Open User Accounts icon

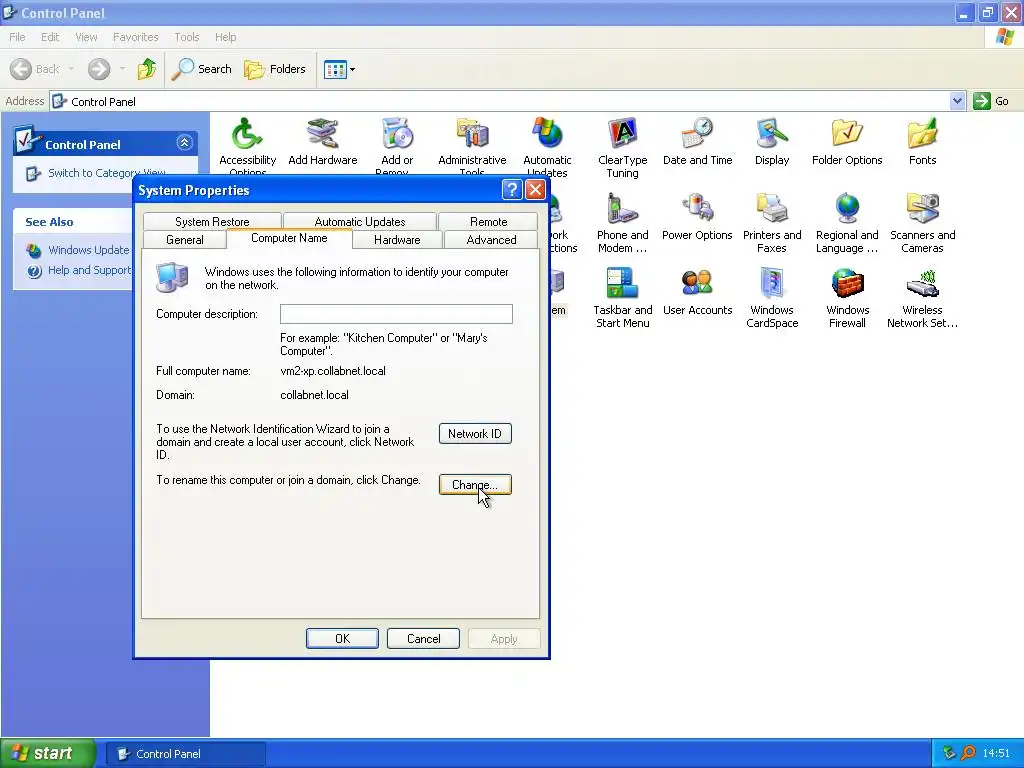(697, 291)
